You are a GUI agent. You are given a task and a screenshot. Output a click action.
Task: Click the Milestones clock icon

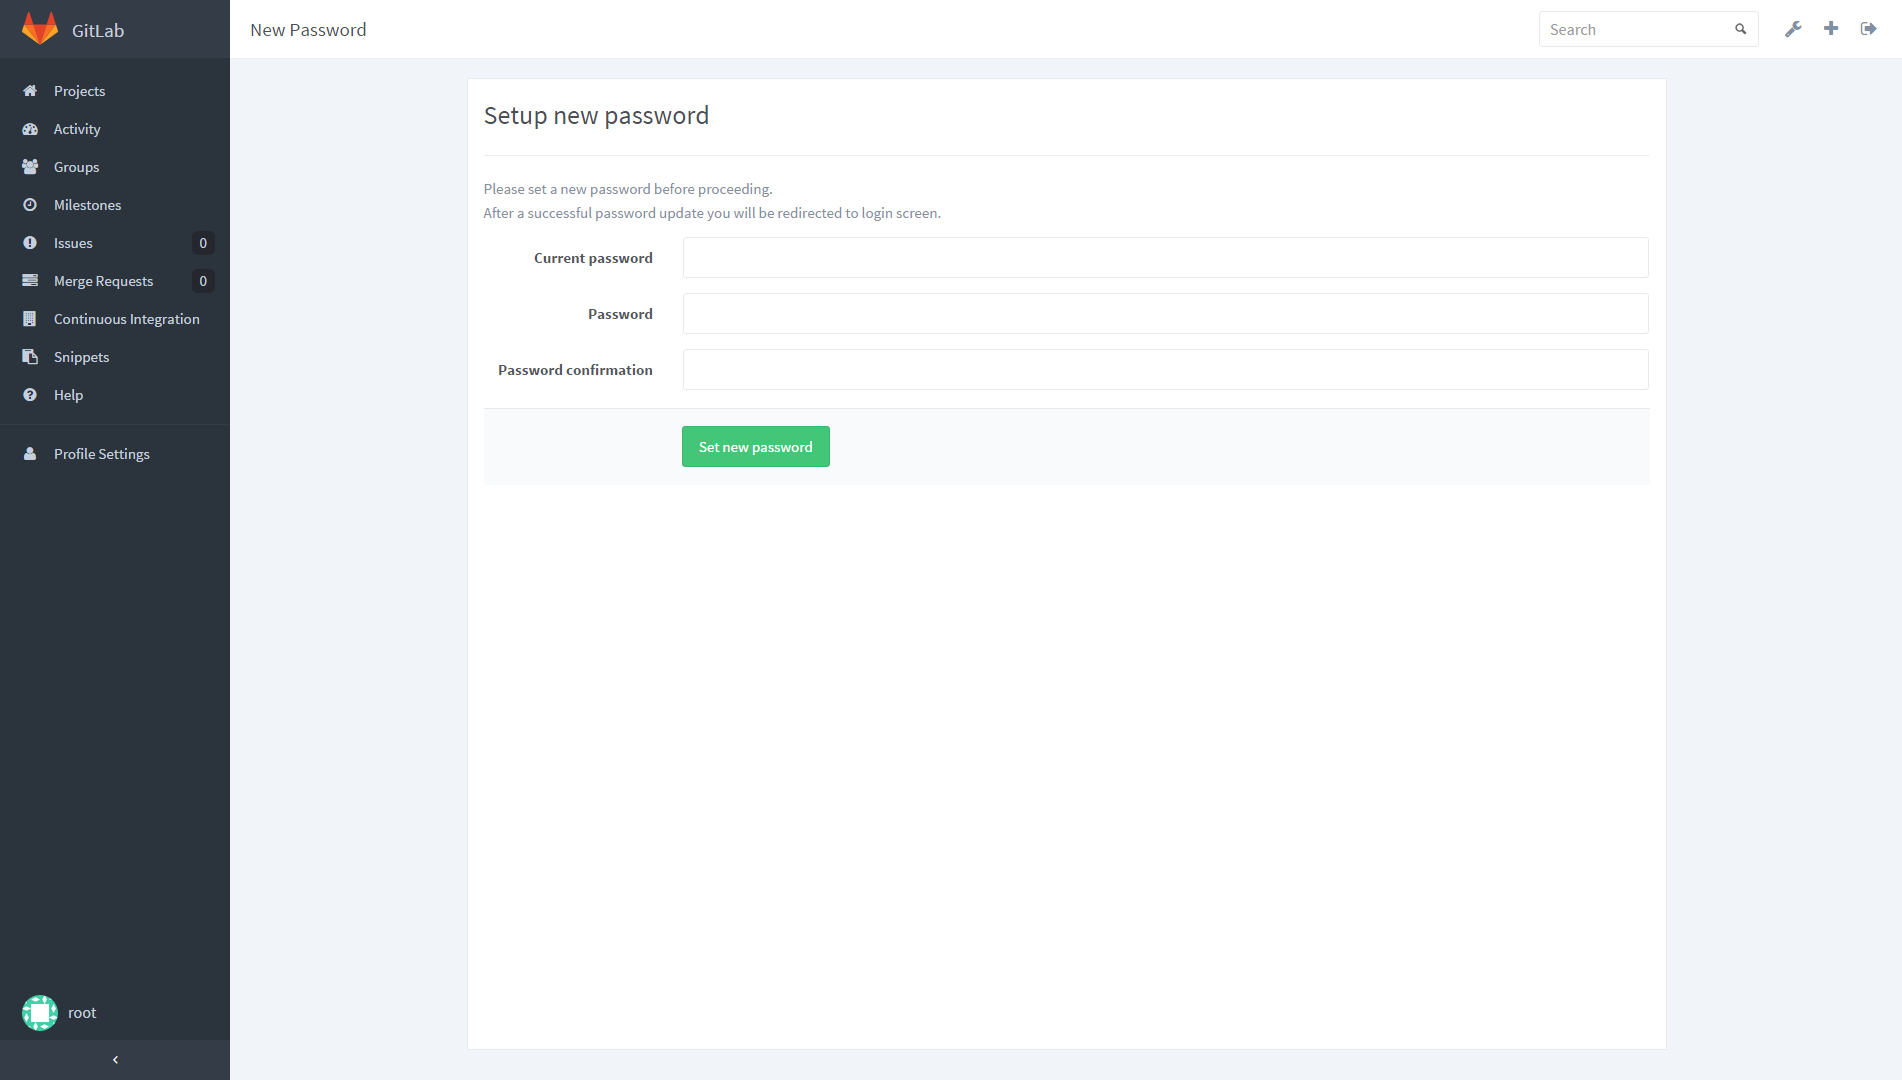[x=30, y=205]
